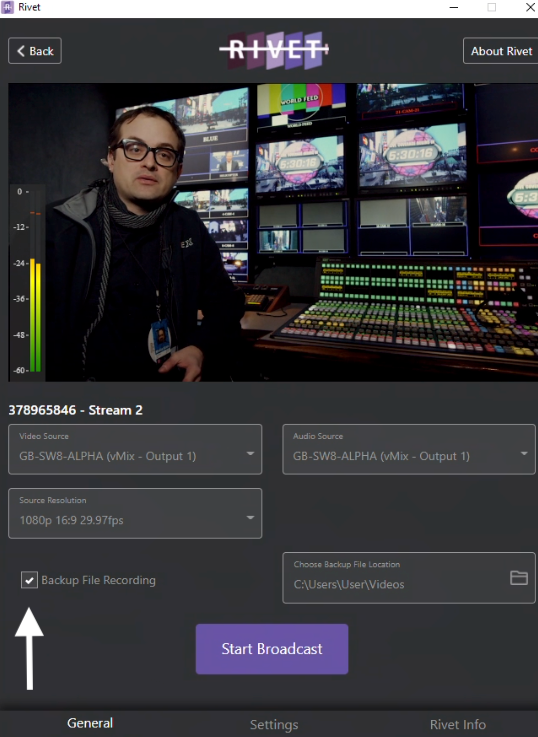Open the About Rivet dialog
This screenshot has height=737, width=538.
[x=501, y=51]
